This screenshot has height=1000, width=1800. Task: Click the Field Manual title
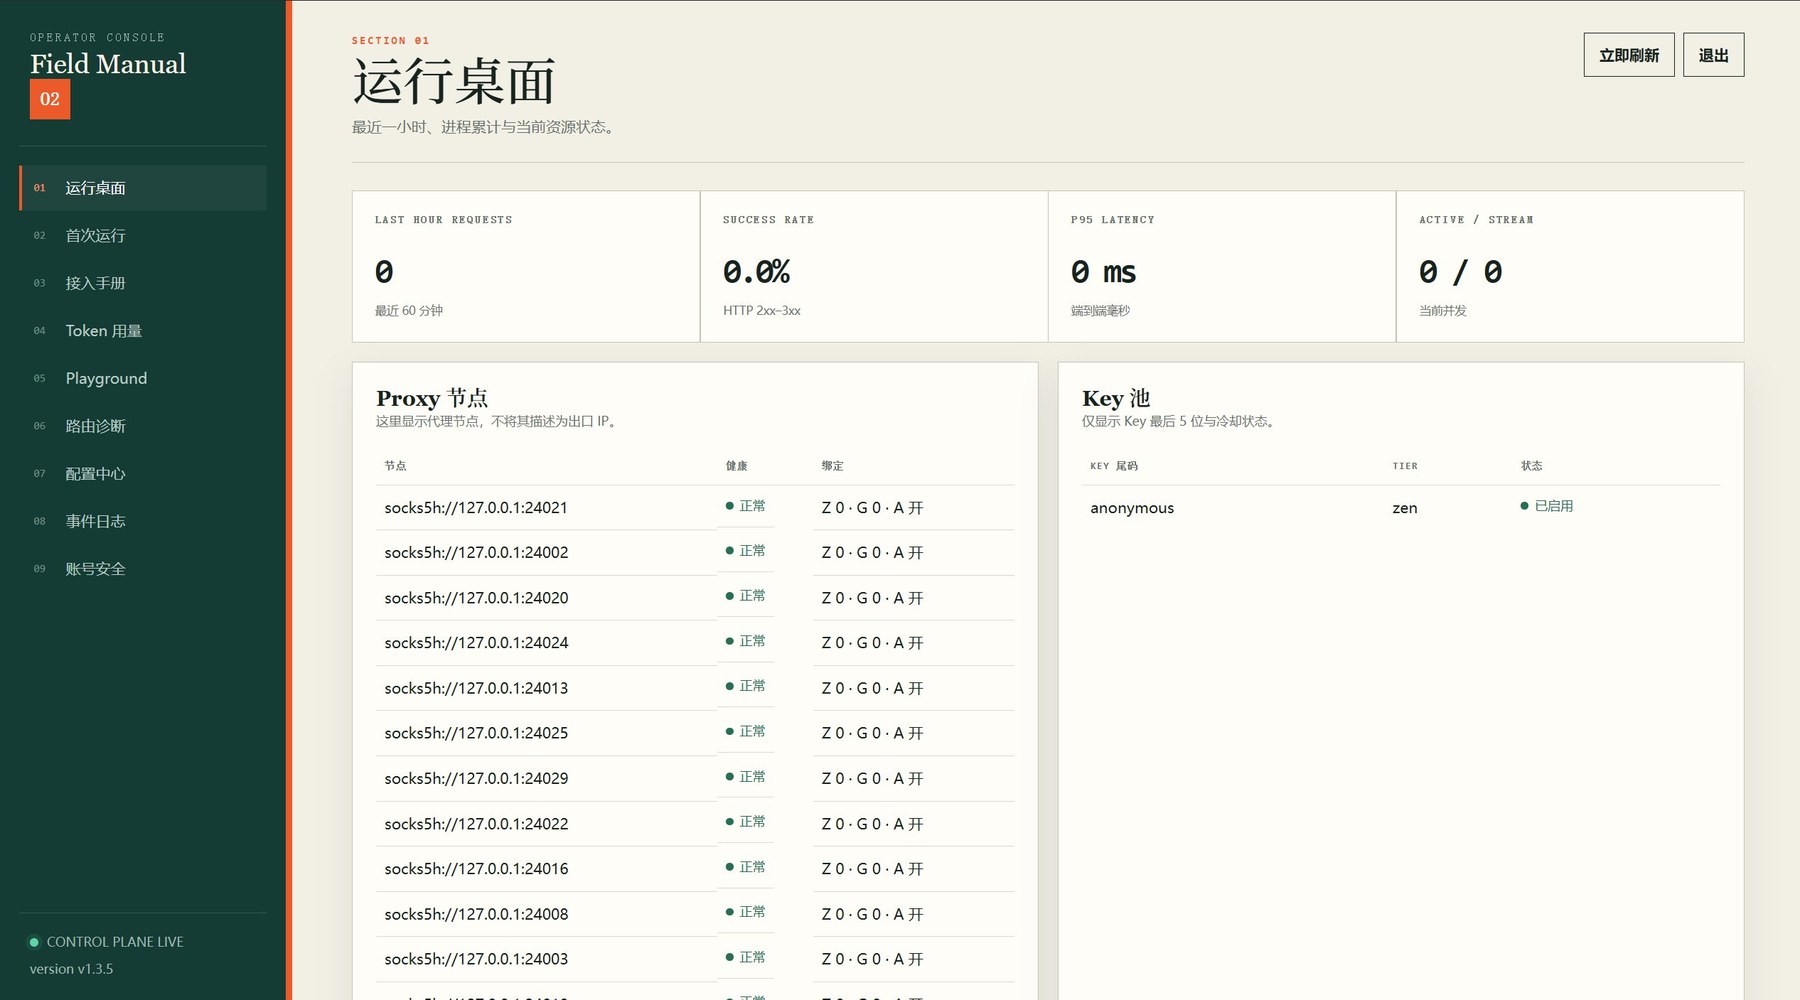pyautogui.click(x=108, y=64)
